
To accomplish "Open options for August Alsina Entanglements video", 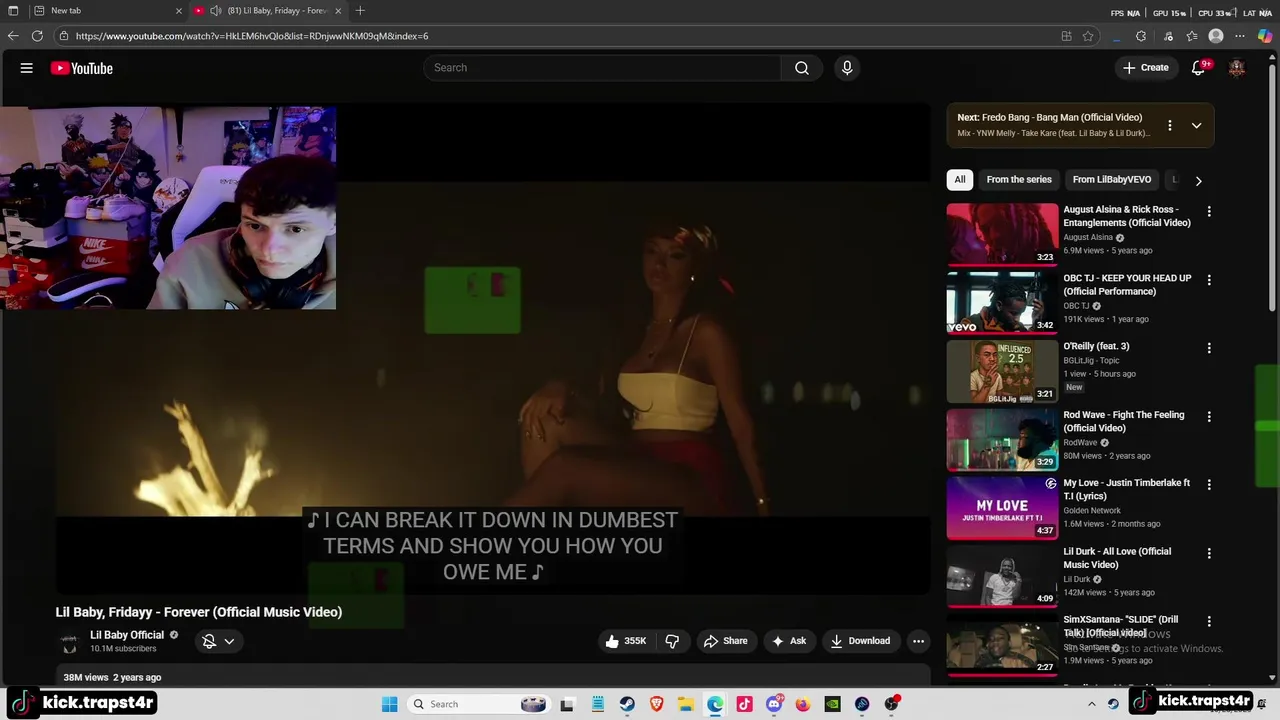I will [1209, 212].
